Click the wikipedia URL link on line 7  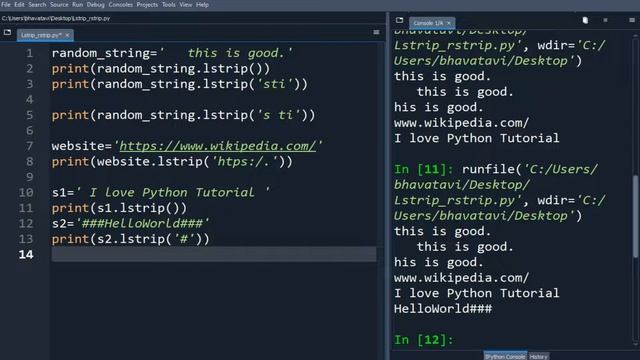(x=218, y=146)
